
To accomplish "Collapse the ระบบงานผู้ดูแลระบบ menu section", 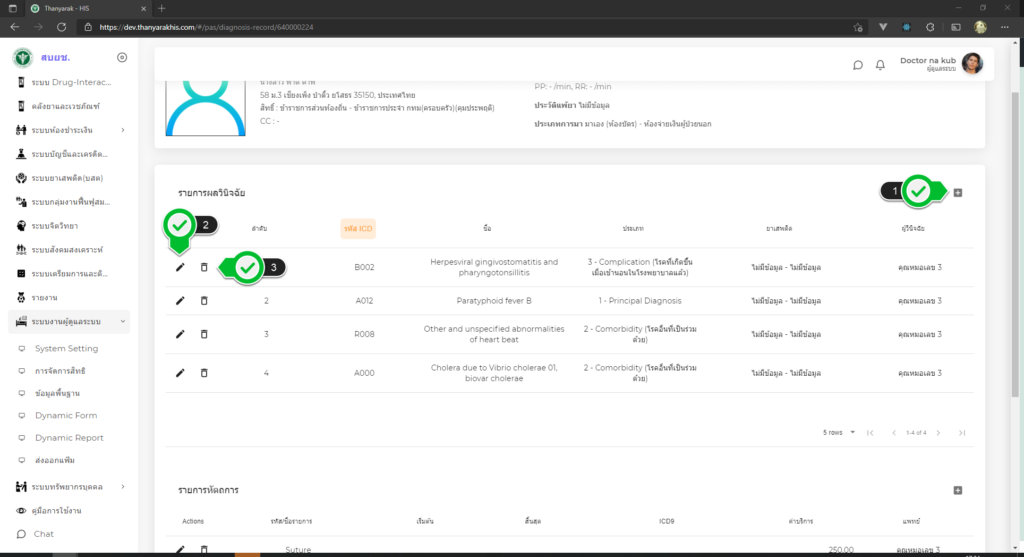I will tap(122, 321).
